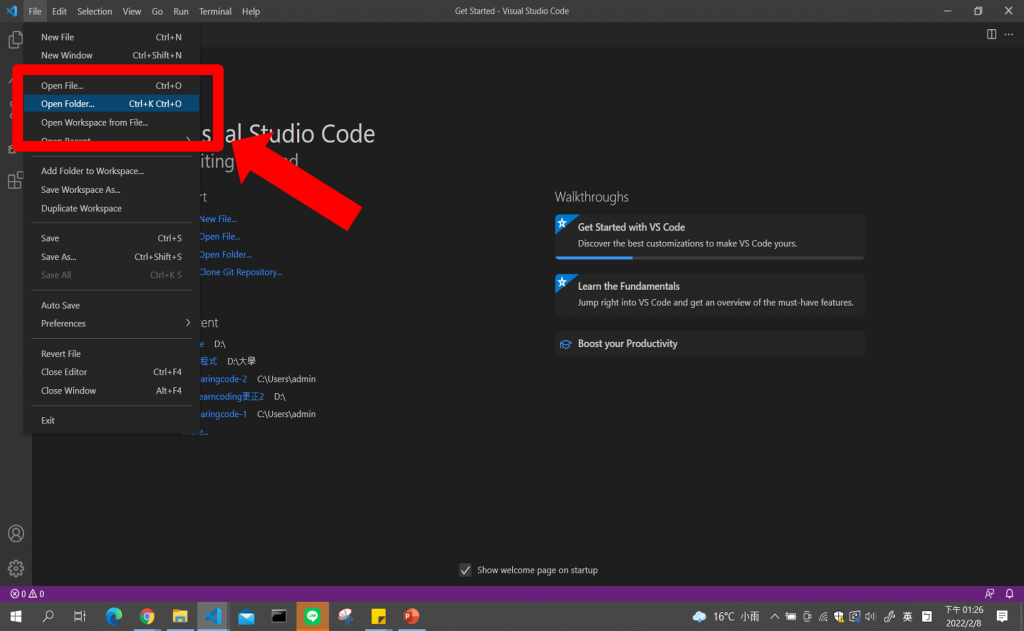Select Open Workspace from File...
The width and height of the screenshot is (1024, 631).
(x=111, y=122)
